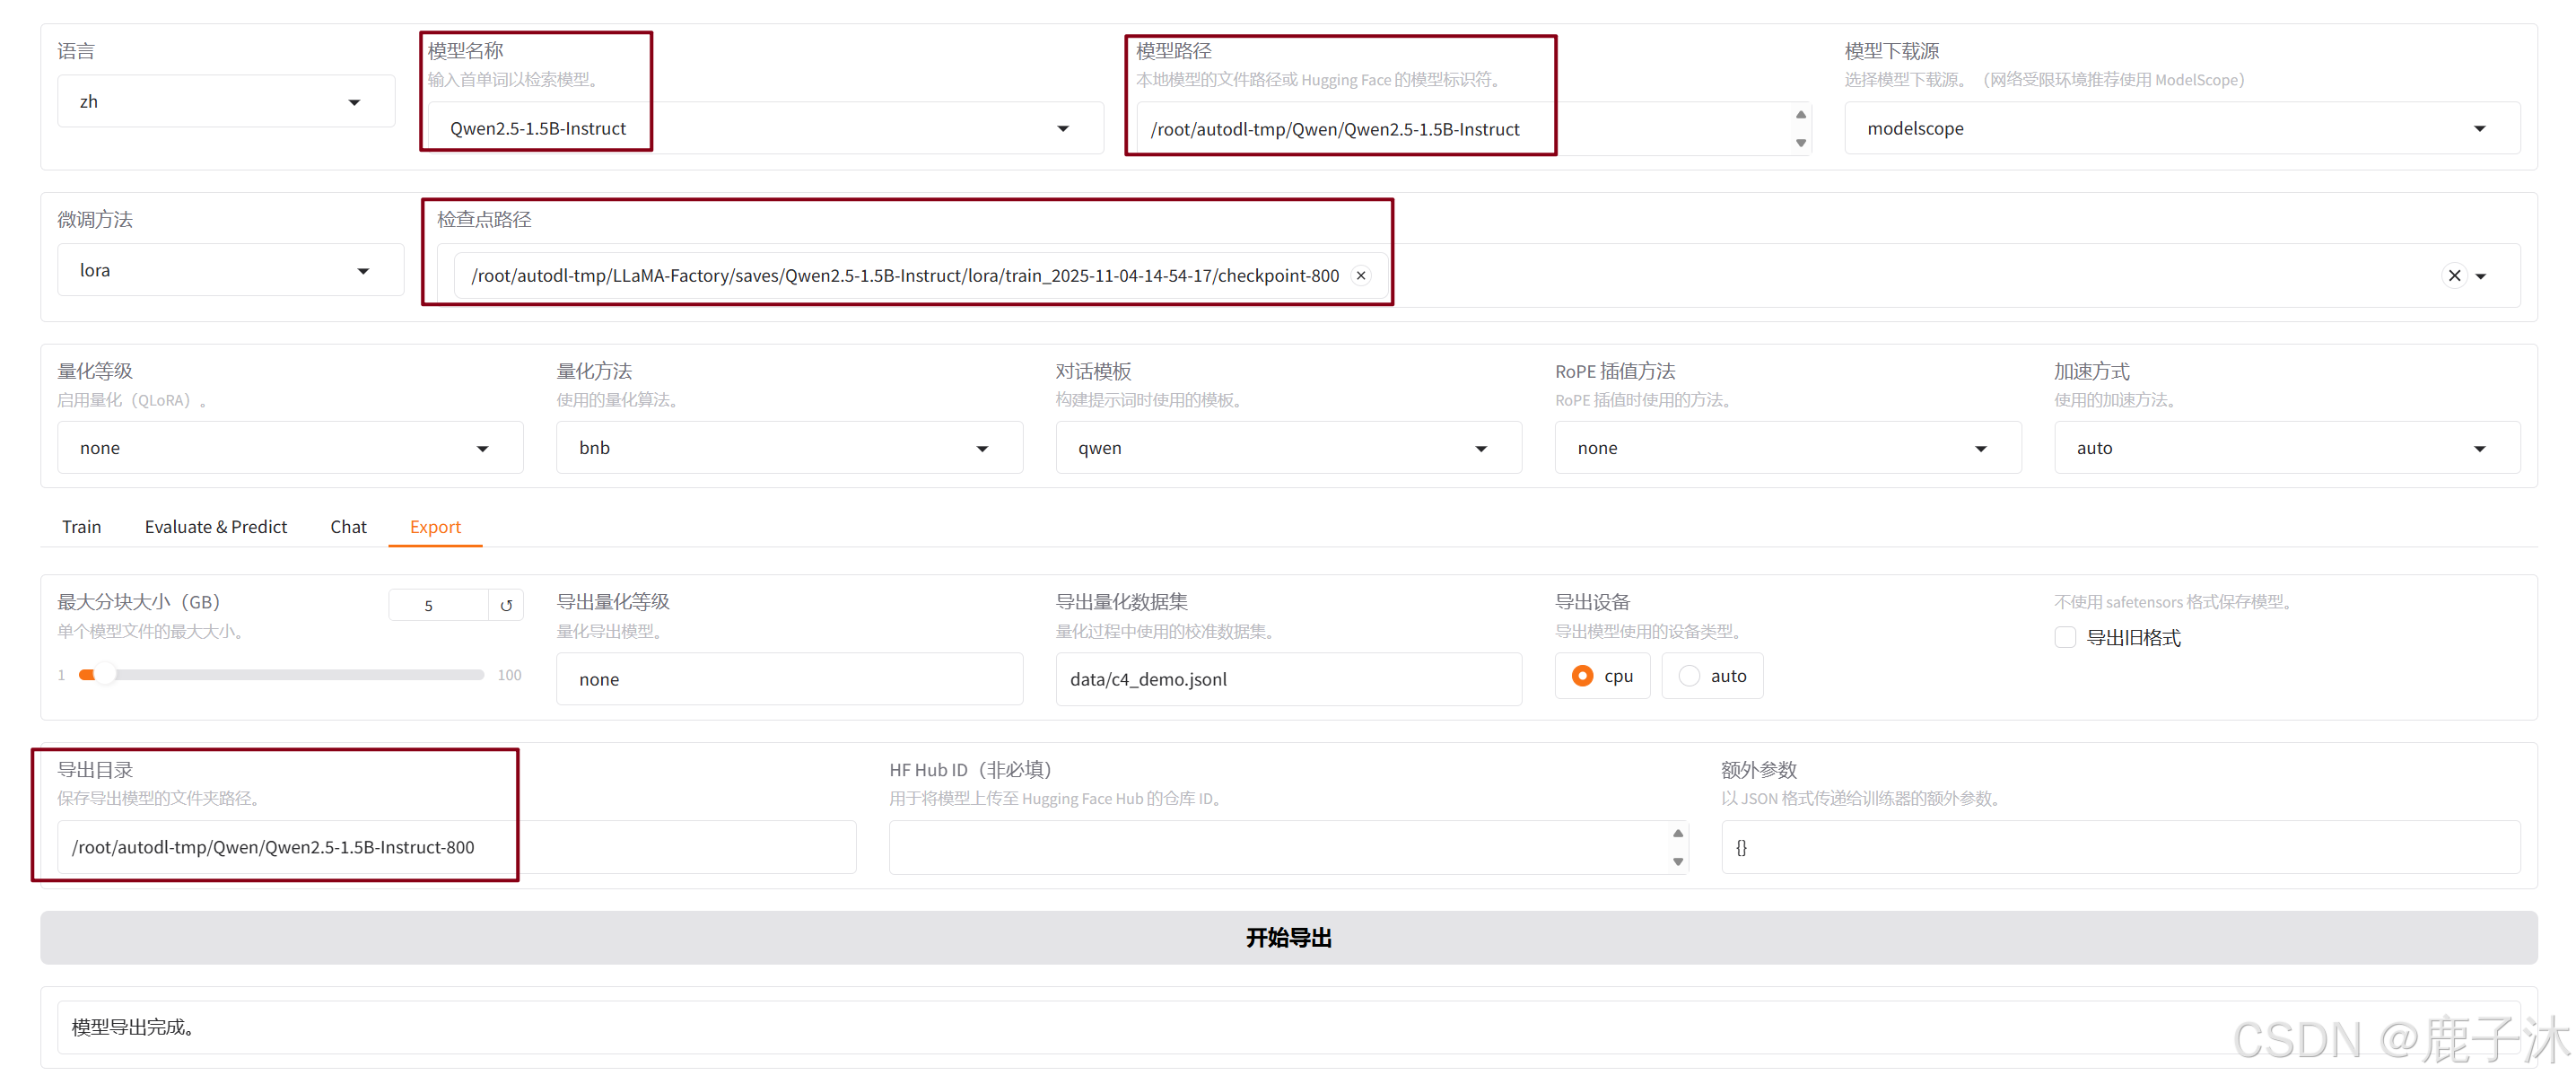Click up arrow in HF Hub ID box
The width and height of the screenshot is (2576, 1084).
[x=1677, y=833]
